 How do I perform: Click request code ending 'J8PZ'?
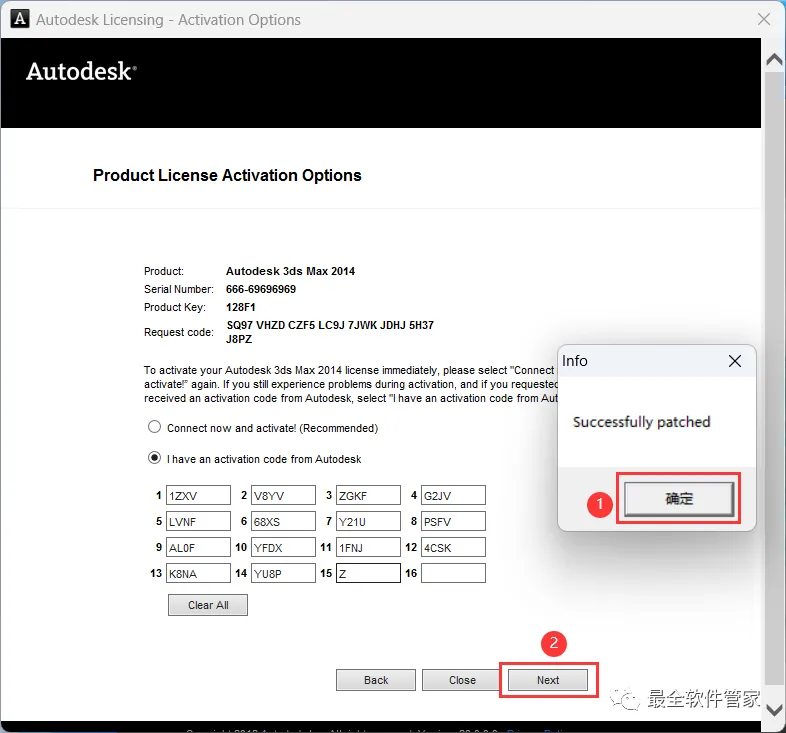(x=239, y=339)
